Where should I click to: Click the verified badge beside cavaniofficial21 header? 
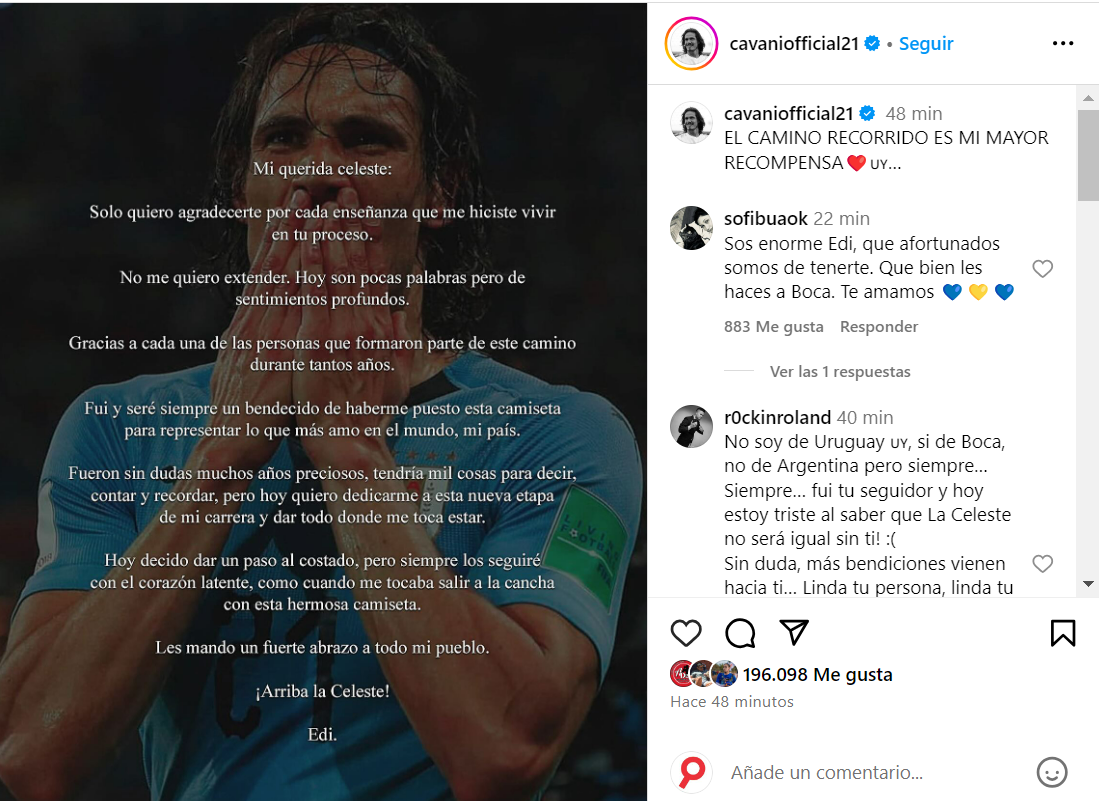[872, 43]
